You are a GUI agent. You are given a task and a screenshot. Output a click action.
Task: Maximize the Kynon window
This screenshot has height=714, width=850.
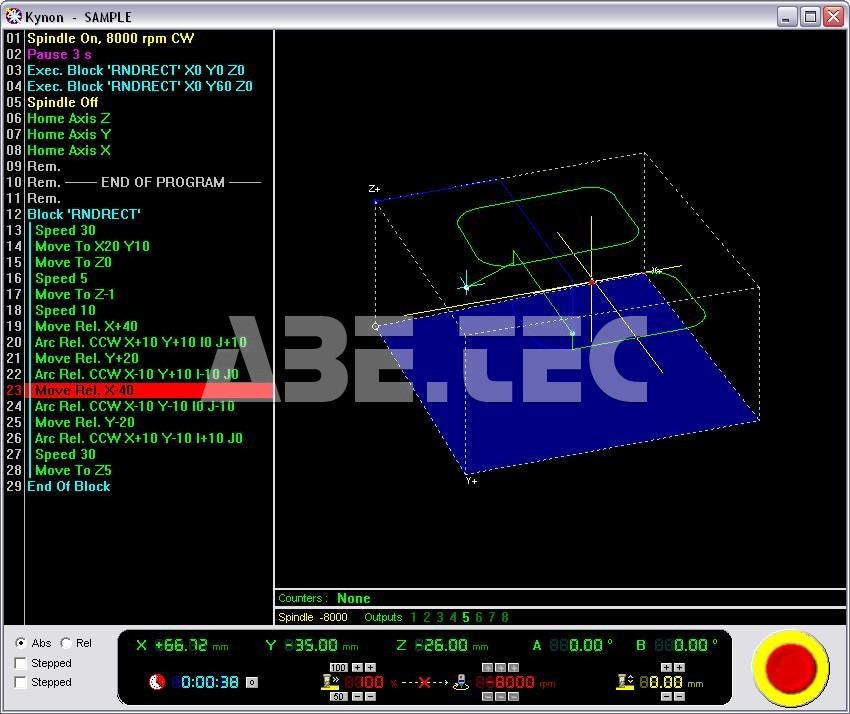point(810,17)
